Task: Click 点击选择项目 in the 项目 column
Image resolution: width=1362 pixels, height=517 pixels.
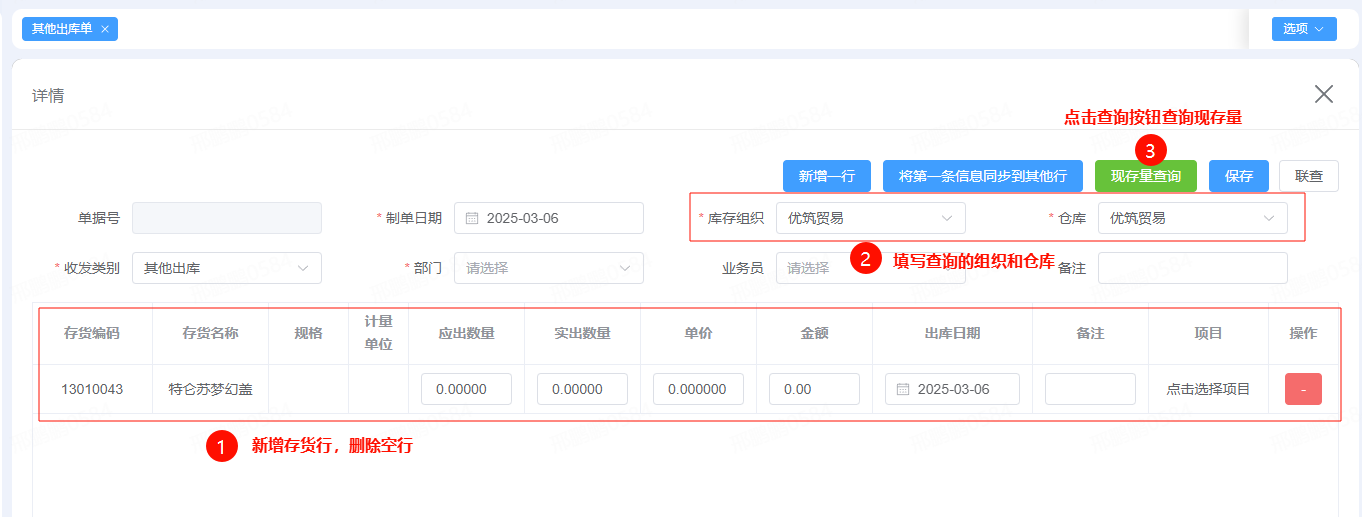Action: [1208, 389]
